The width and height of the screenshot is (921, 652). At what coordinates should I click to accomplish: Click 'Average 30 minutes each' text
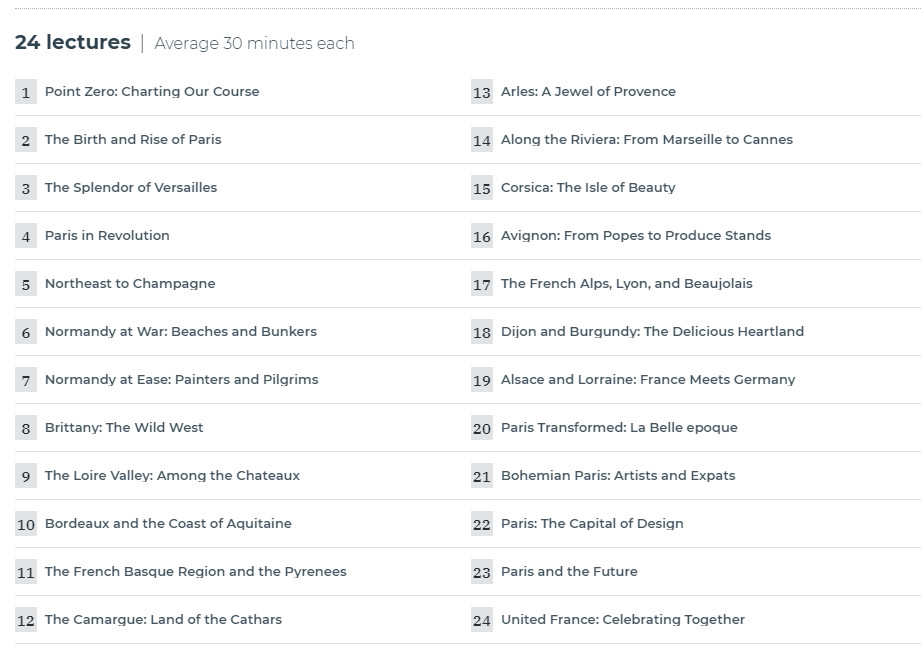click(254, 43)
